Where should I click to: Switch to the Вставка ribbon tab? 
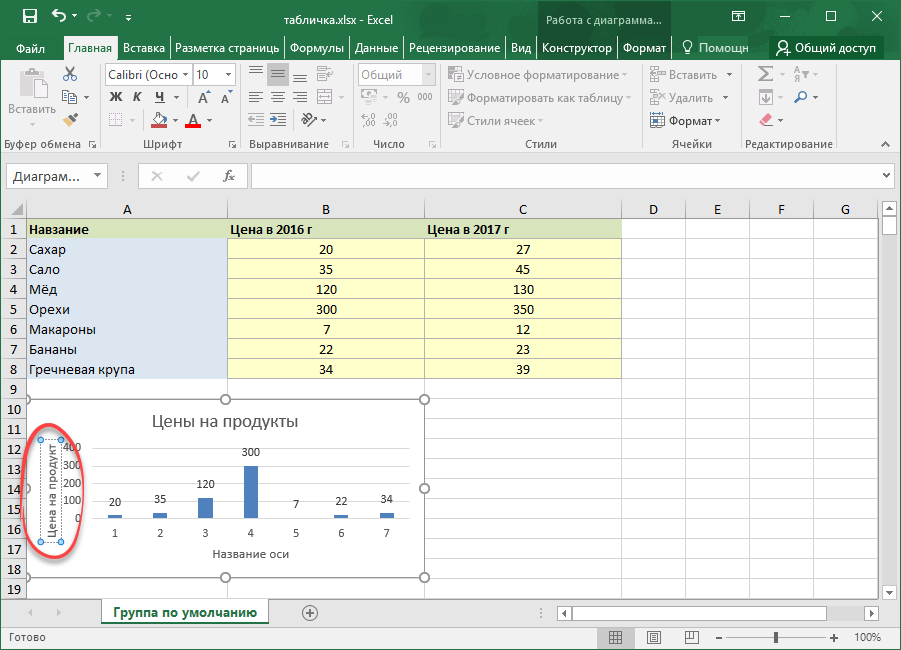(x=144, y=47)
